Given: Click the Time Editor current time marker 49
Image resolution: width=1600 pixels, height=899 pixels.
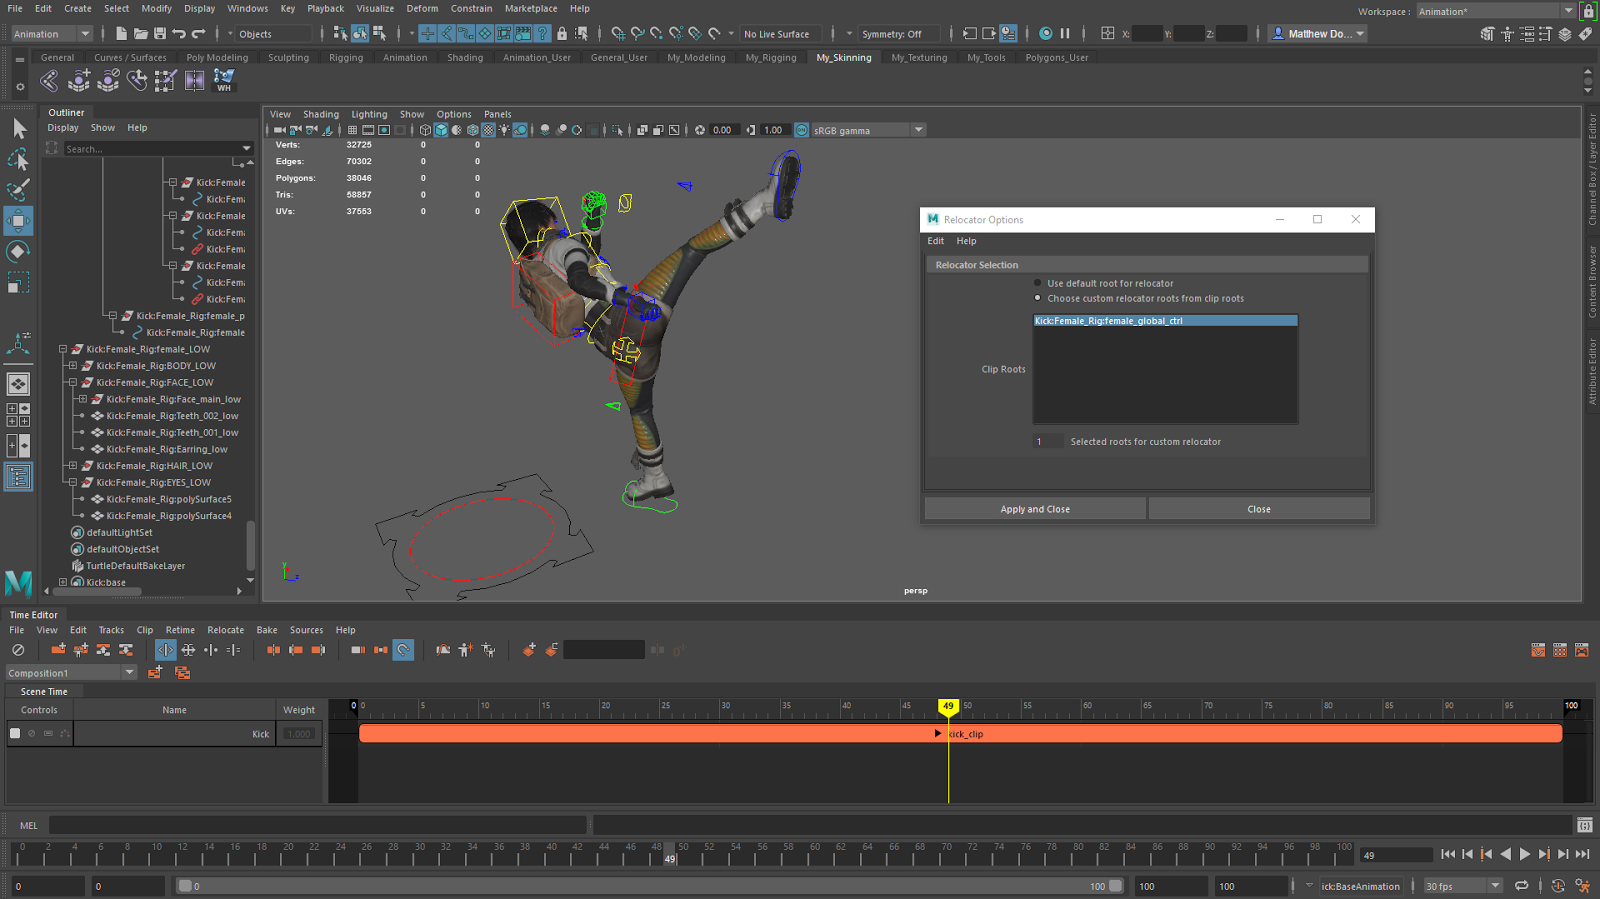Looking at the screenshot, I should click(x=948, y=706).
